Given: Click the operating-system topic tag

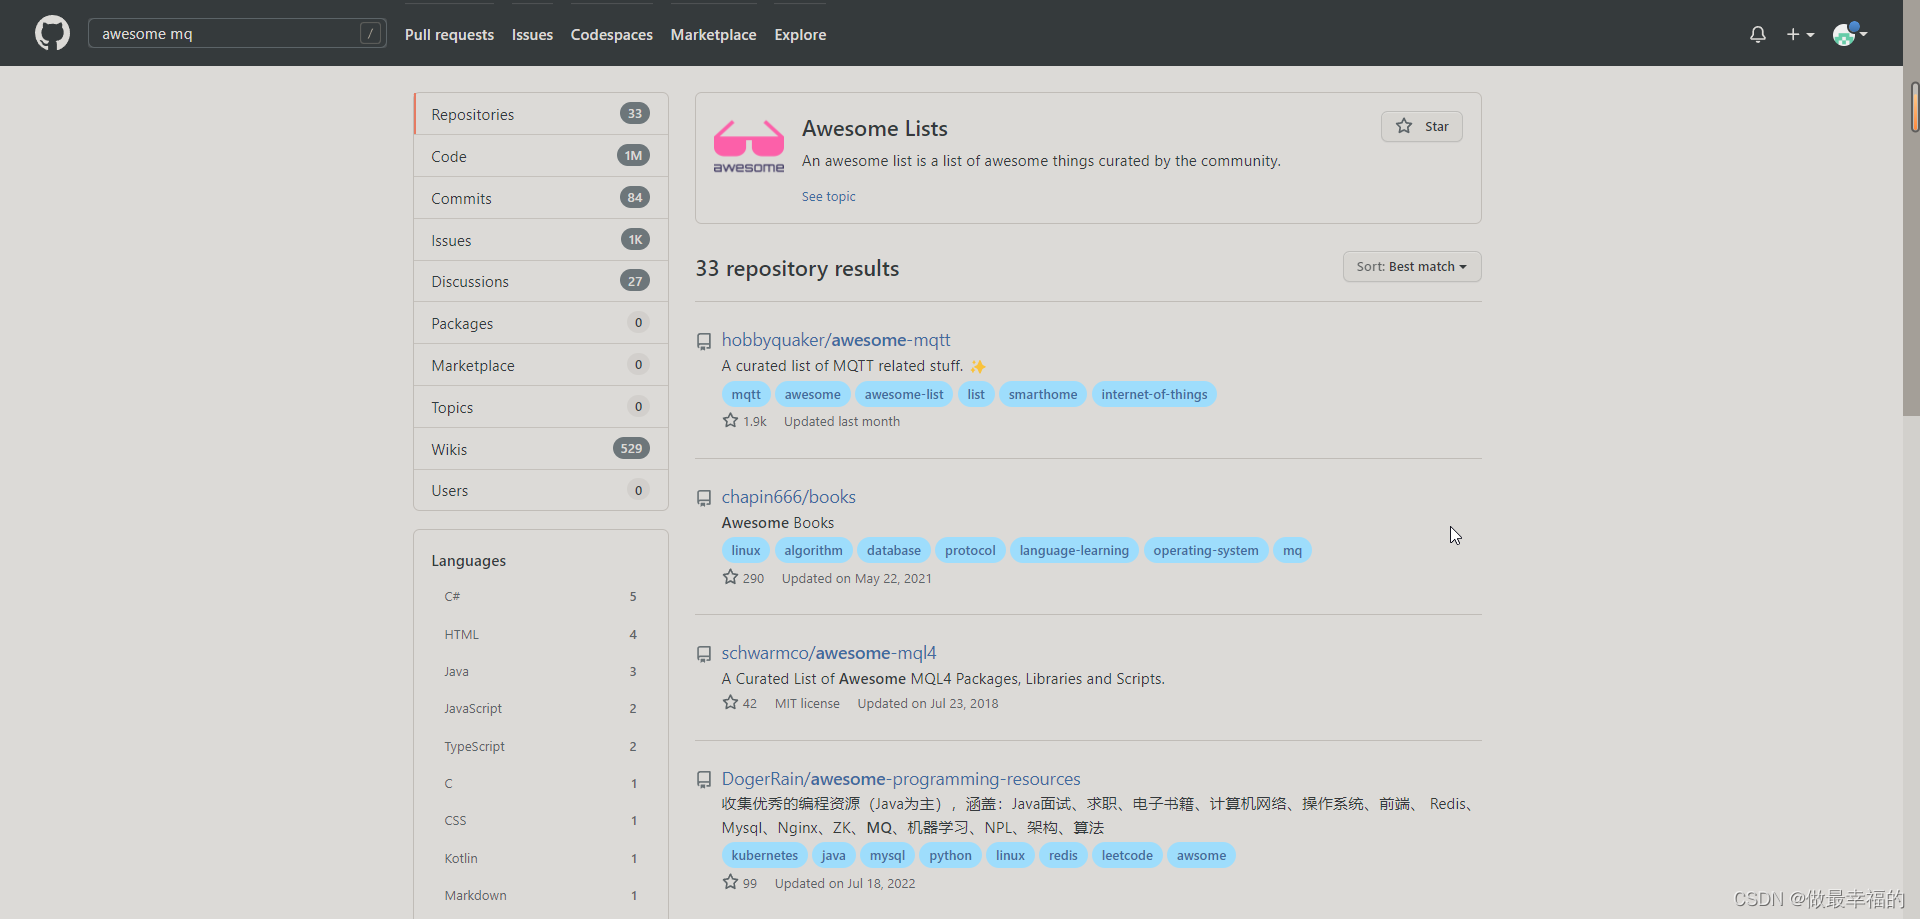Looking at the screenshot, I should [x=1206, y=550].
